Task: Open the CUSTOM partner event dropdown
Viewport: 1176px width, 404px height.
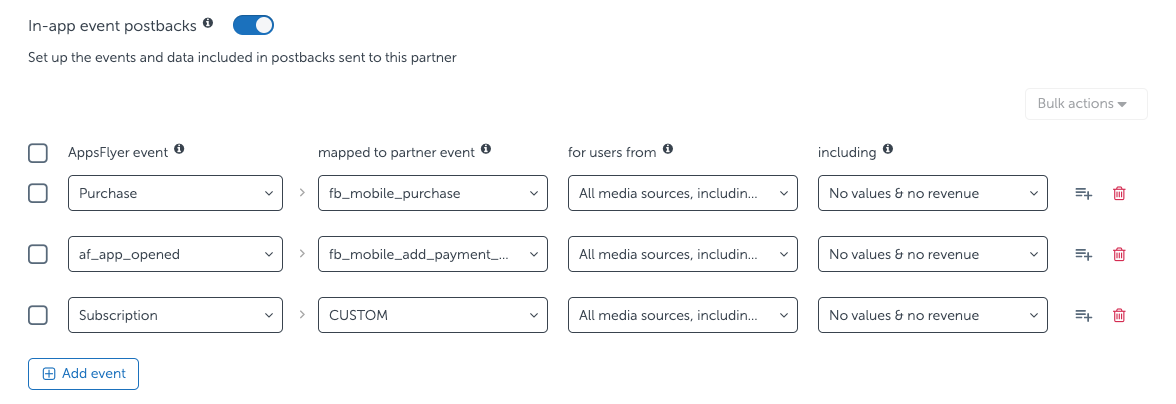Action: pos(432,316)
